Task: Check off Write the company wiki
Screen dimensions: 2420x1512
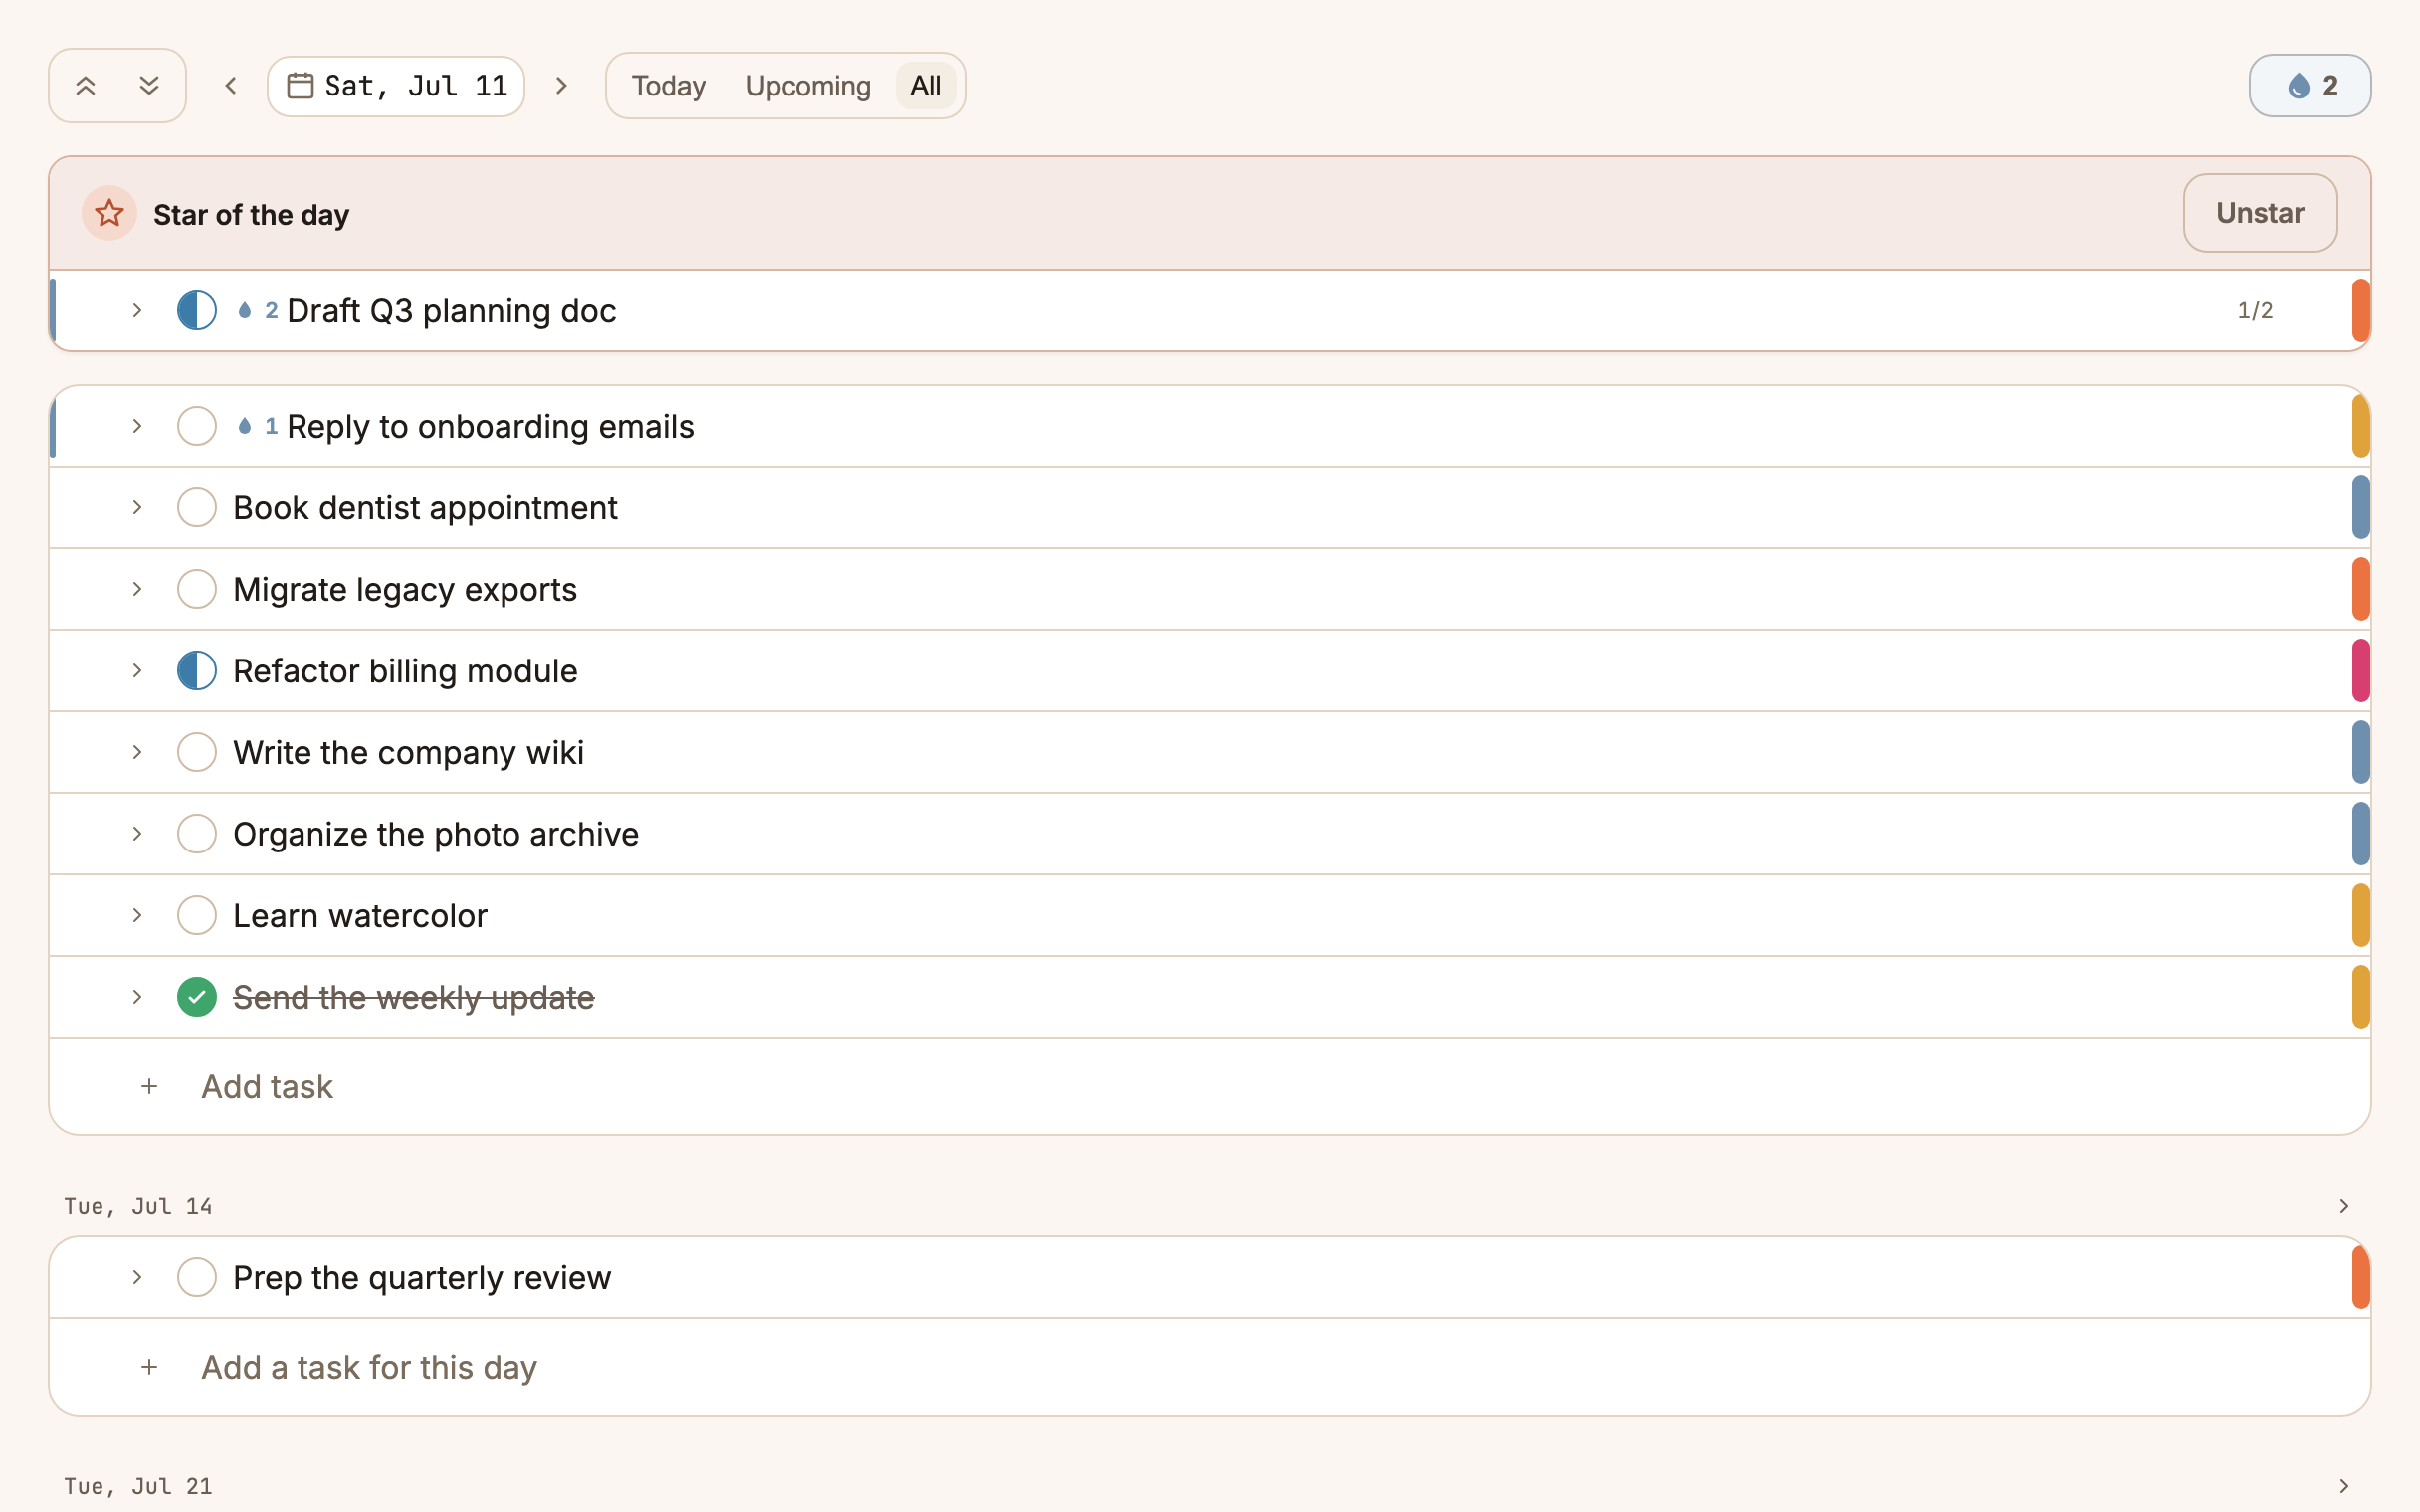Action: [197, 753]
